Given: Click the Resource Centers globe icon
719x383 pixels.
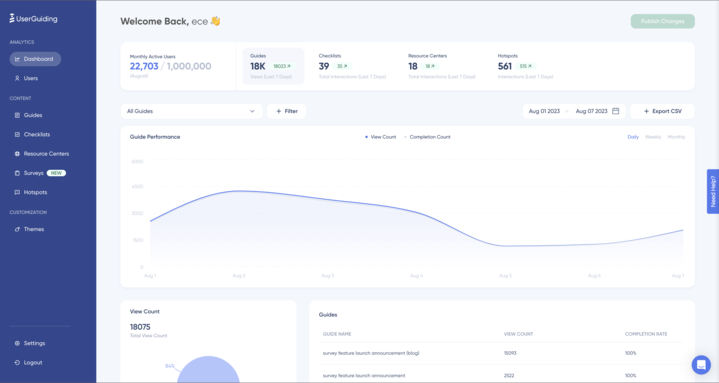Looking at the screenshot, I should coord(17,154).
